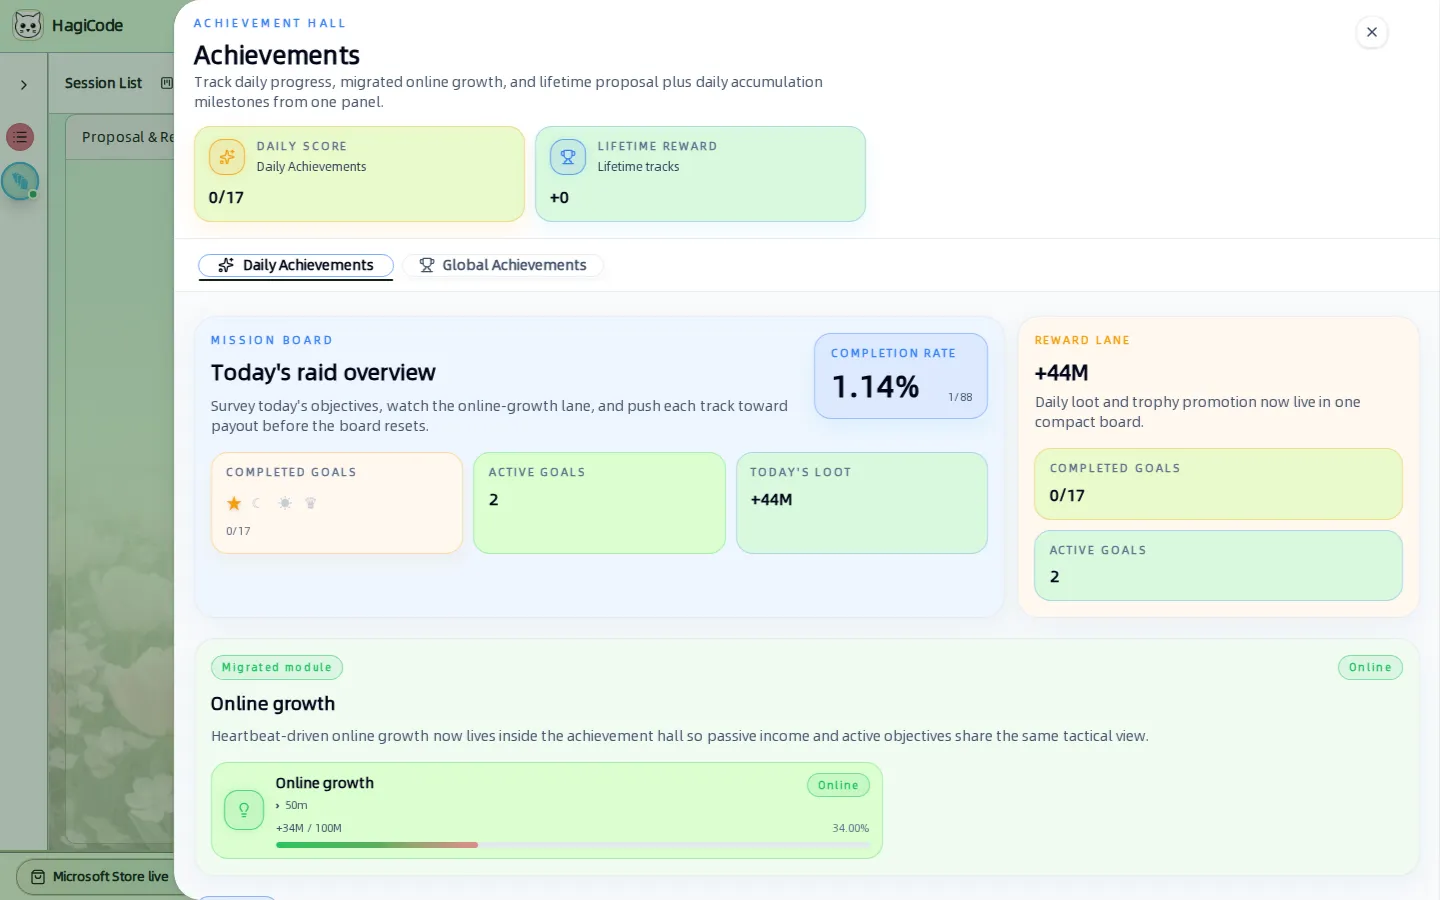Switch to the Daily Achievements tab
Viewport: 1440px width, 900px height.
(296, 265)
